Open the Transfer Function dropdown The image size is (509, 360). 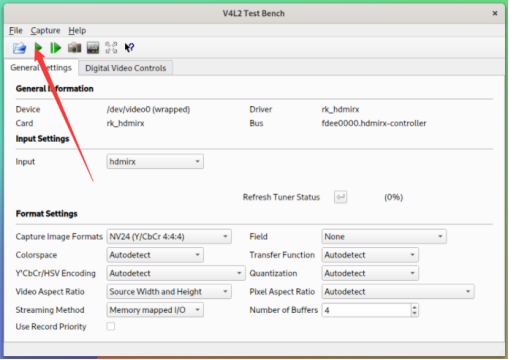coord(370,255)
